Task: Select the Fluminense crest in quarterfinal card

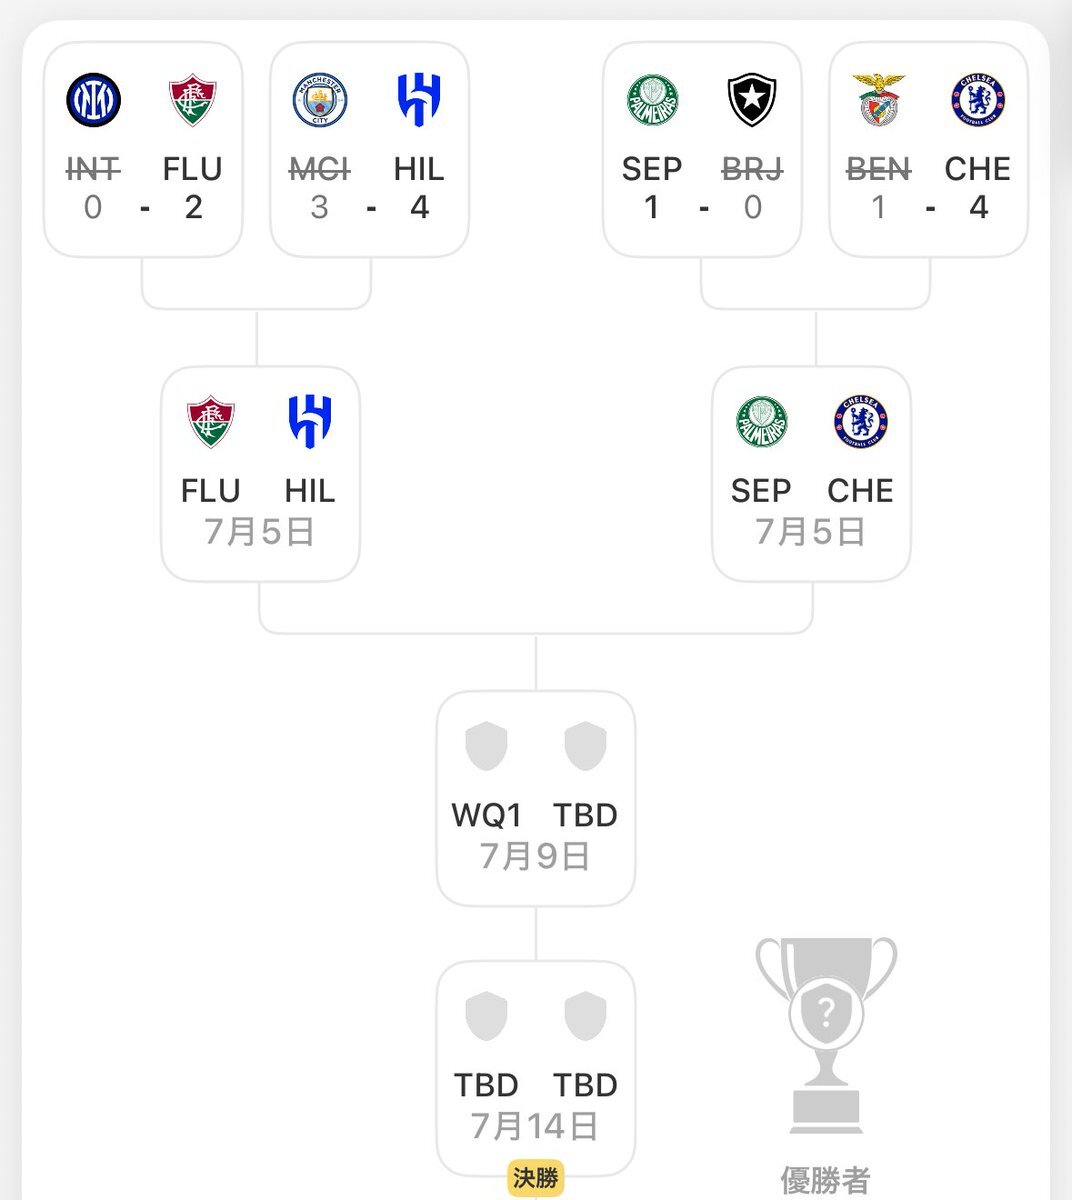Action: click(x=211, y=422)
